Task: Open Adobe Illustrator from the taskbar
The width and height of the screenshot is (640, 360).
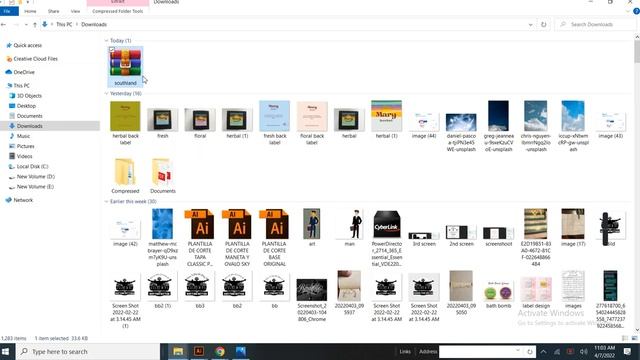Action: coord(199,351)
